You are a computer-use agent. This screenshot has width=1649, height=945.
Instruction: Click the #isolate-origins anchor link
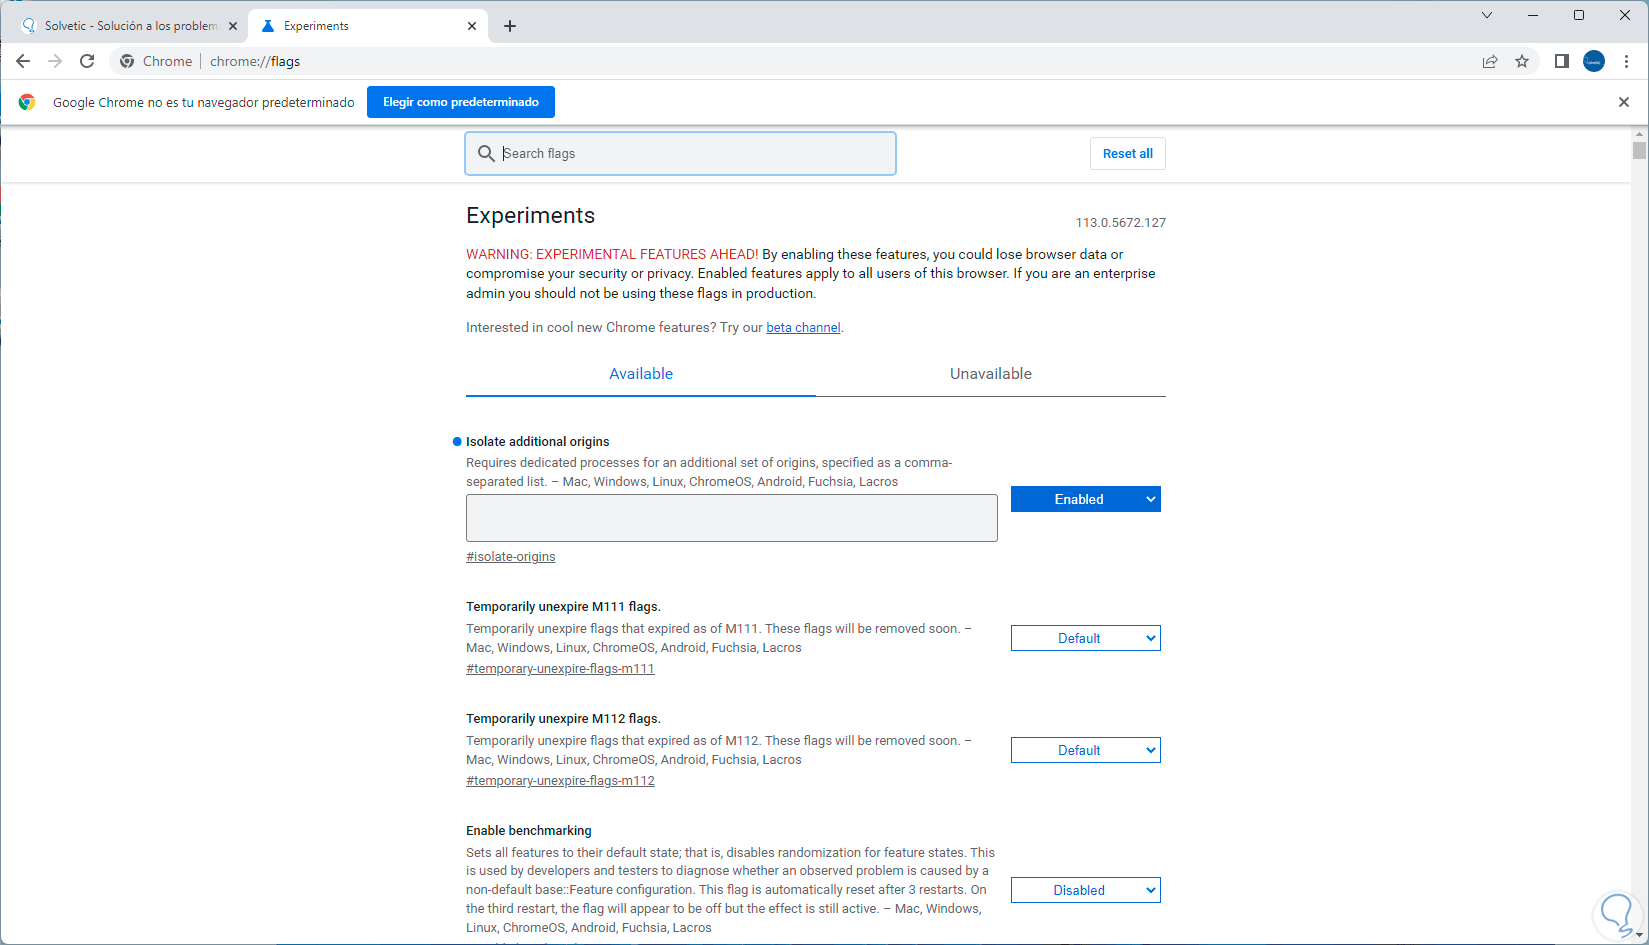(510, 557)
